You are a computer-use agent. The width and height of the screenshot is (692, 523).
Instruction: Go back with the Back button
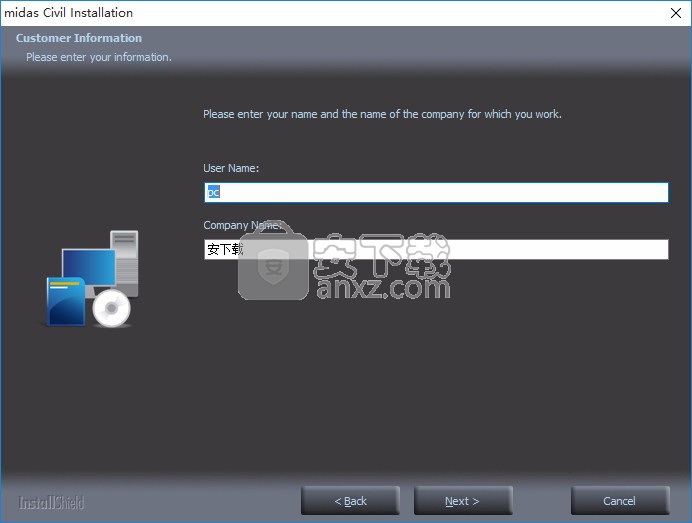(x=350, y=501)
